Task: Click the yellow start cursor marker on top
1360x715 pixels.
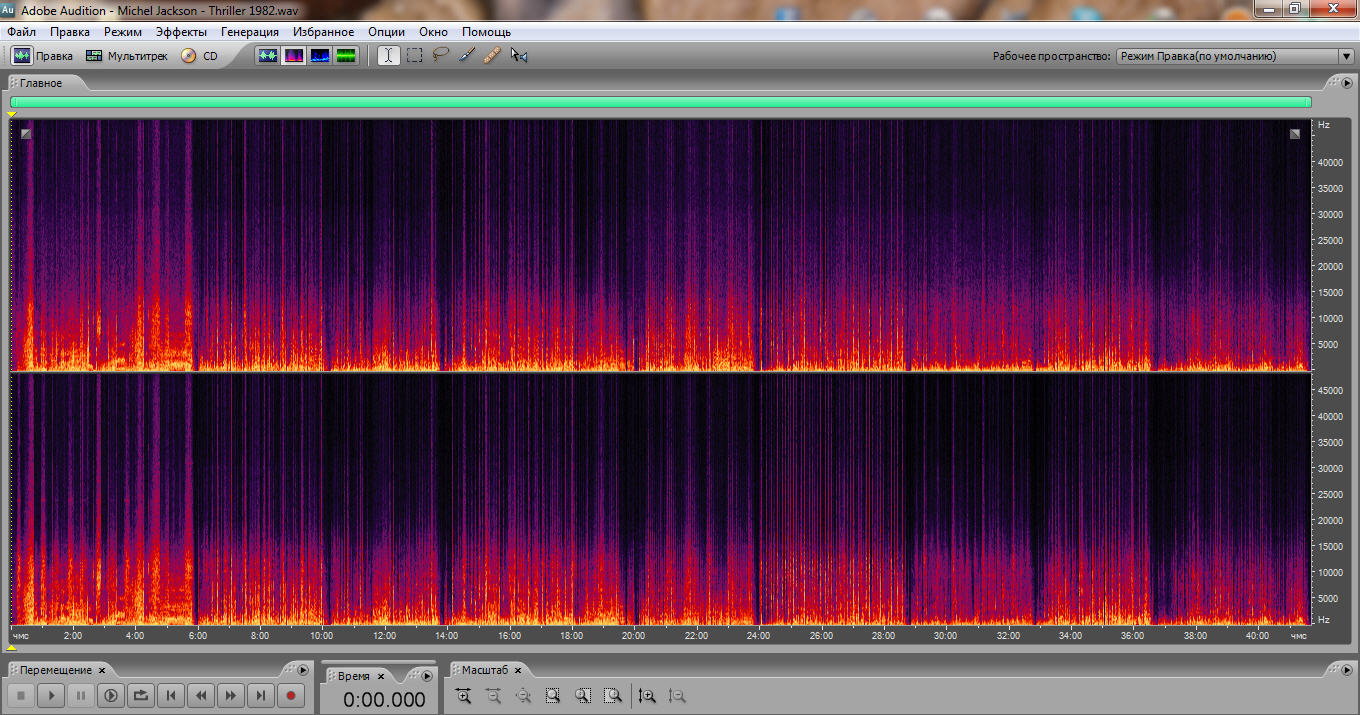Action: point(12,114)
